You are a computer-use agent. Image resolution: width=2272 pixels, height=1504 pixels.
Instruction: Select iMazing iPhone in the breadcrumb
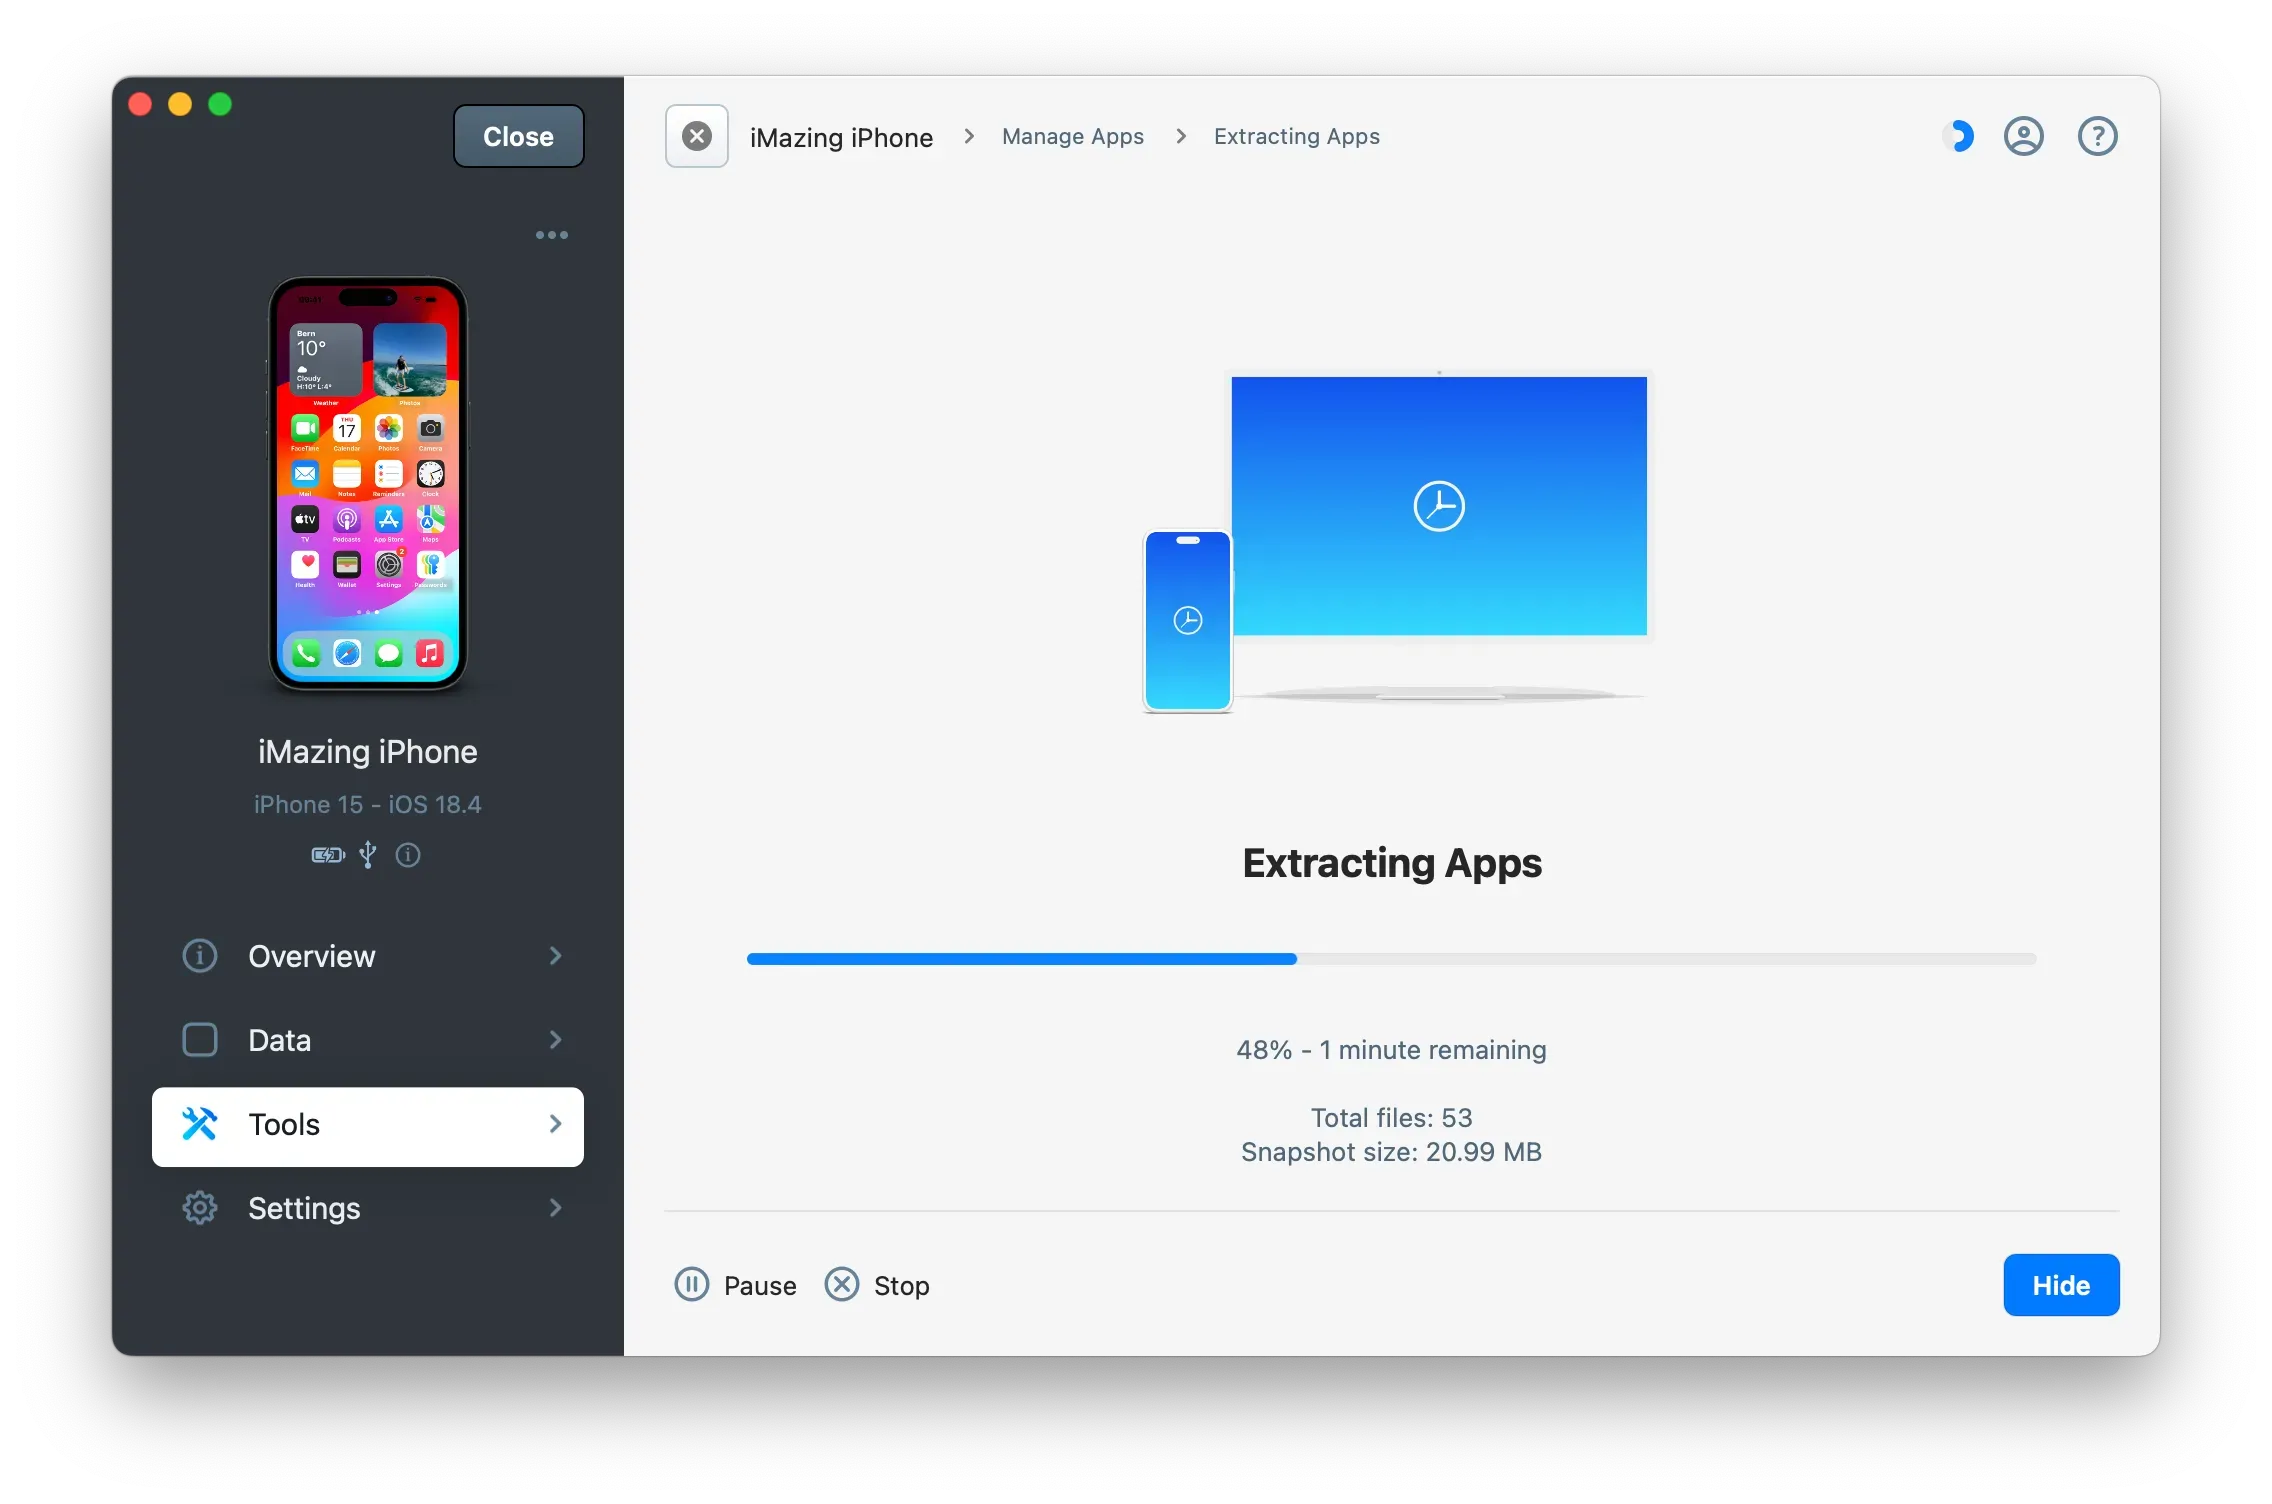[841, 136]
